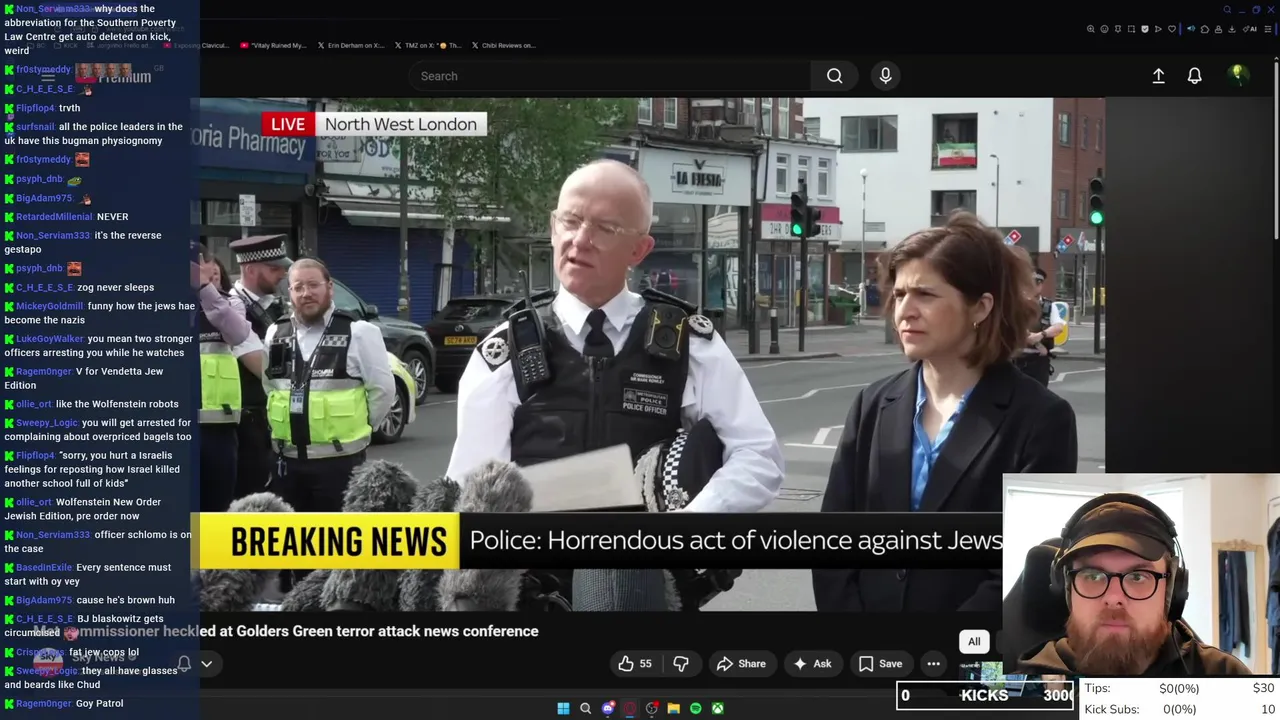The width and height of the screenshot is (1280, 720).
Task: Click the KICKS goal progress bar
Action: pyautogui.click(x=985, y=695)
